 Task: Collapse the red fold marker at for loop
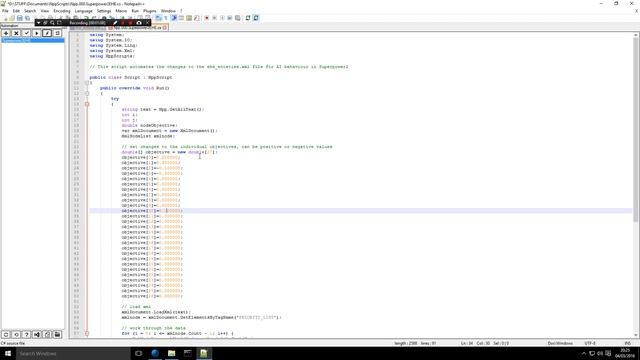pos(87,333)
